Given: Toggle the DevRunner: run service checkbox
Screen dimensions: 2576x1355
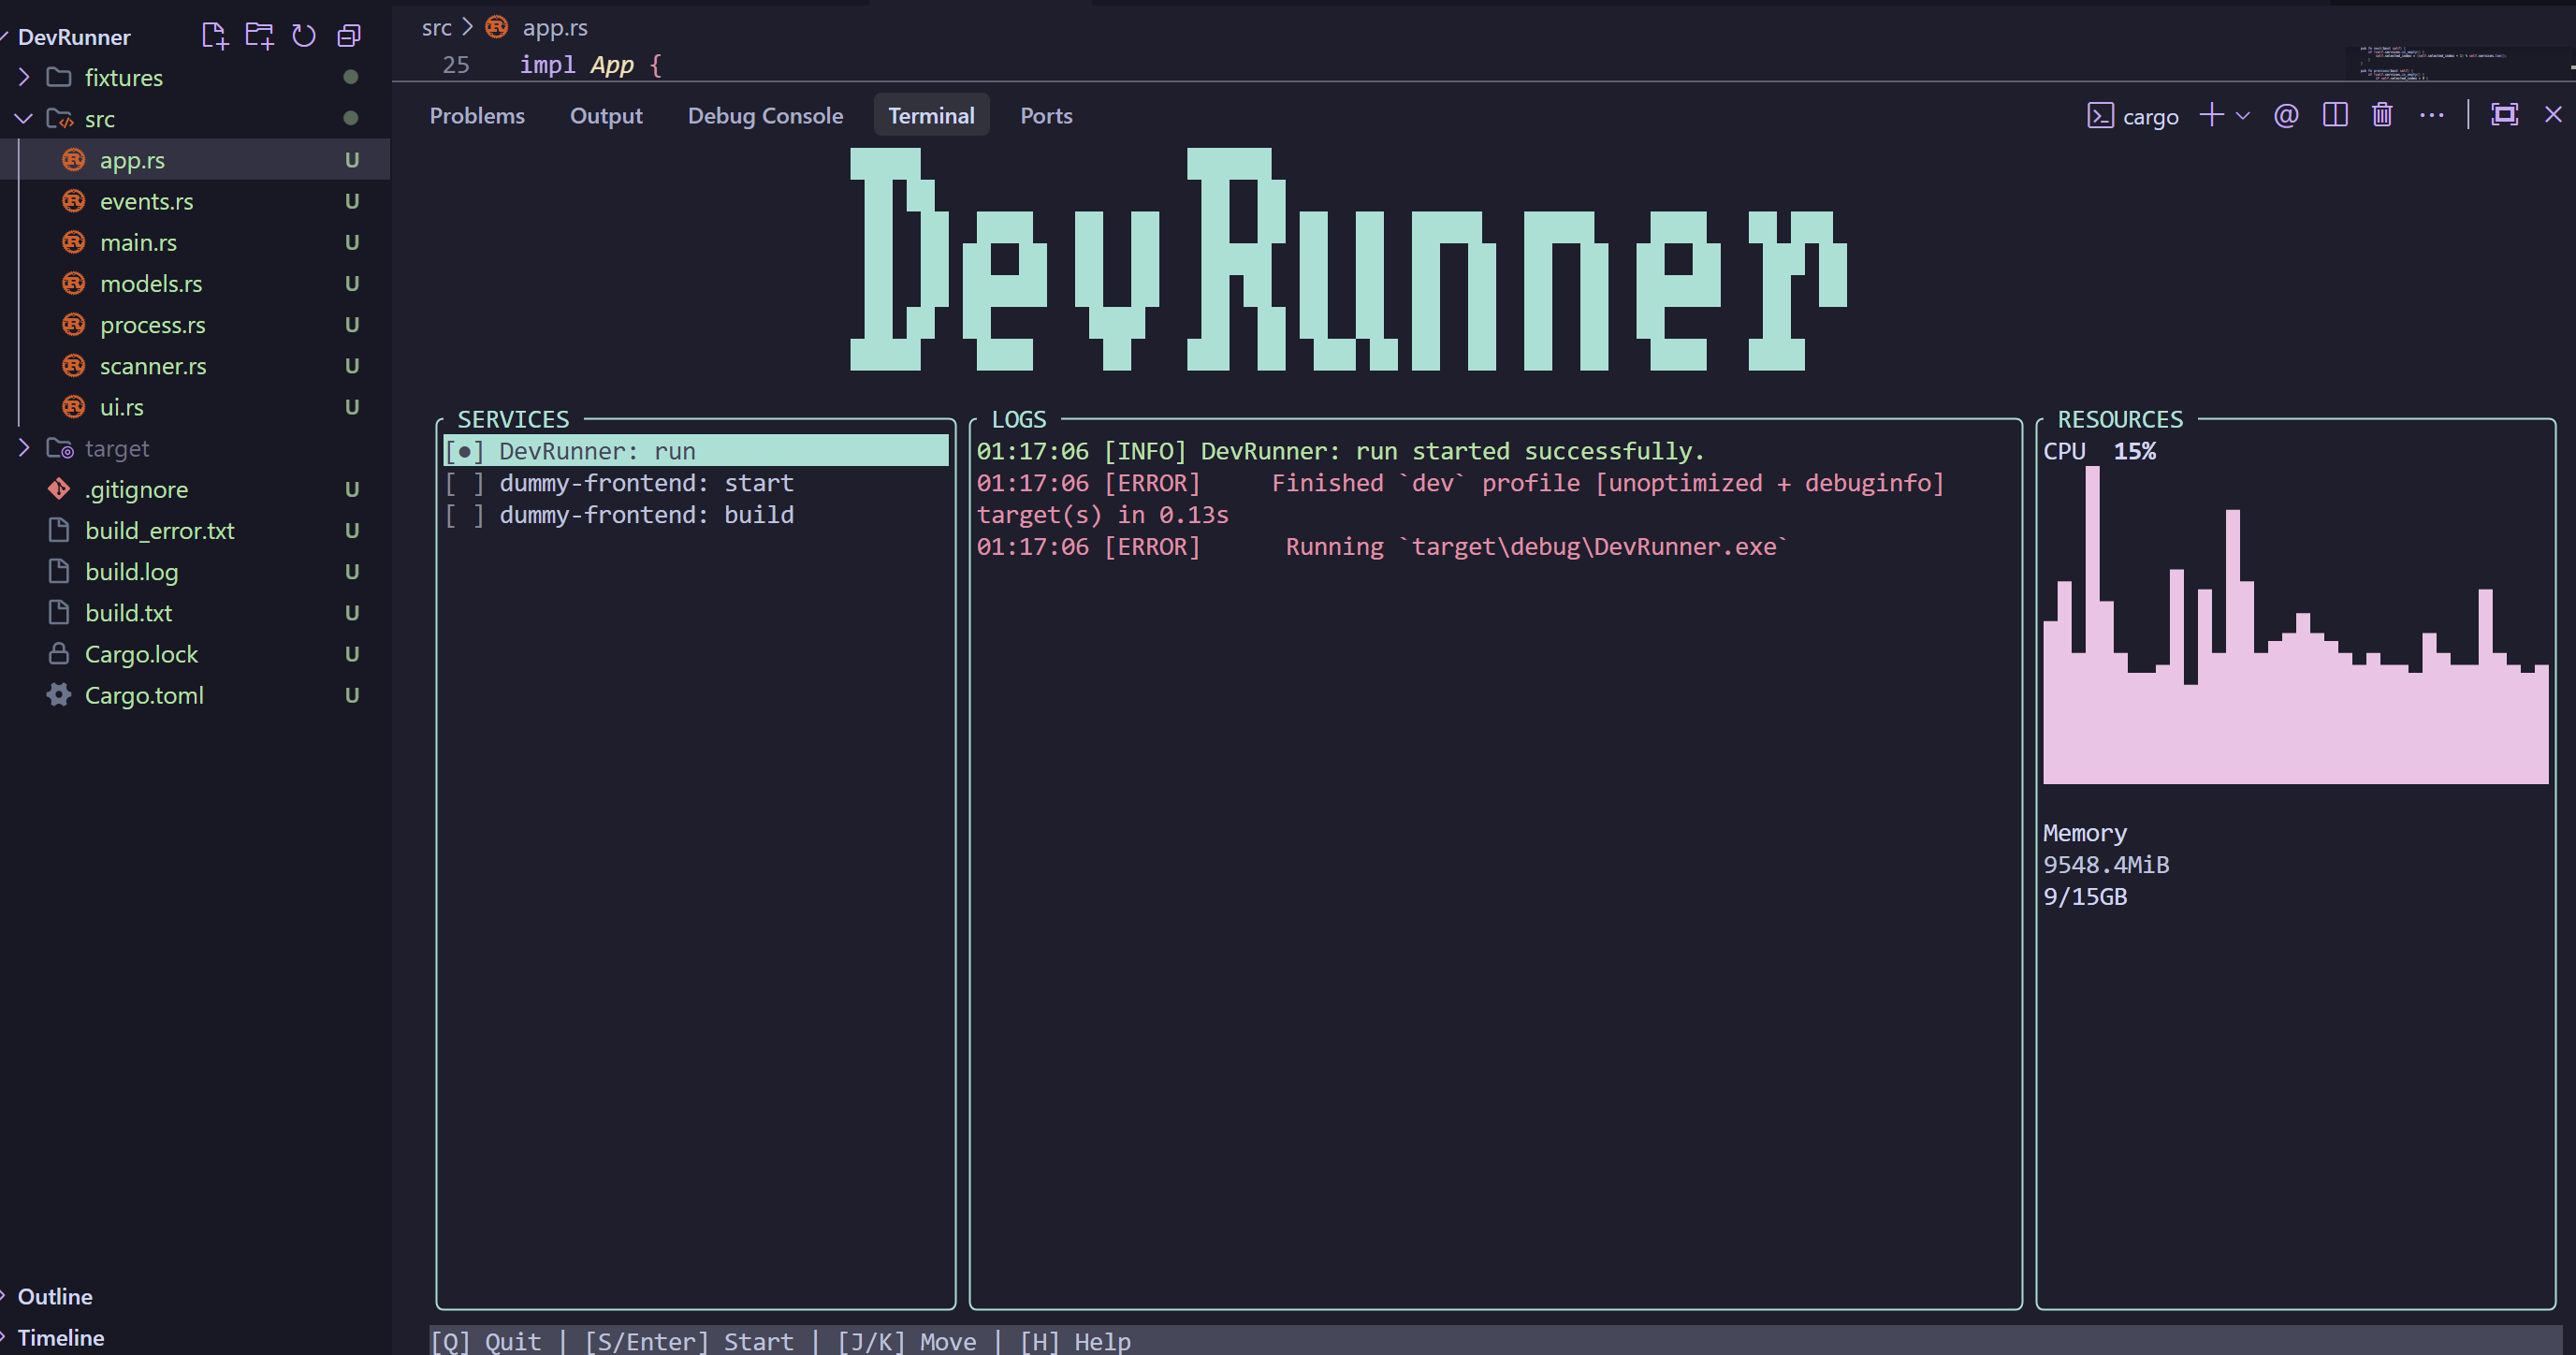Looking at the screenshot, I should 464,451.
